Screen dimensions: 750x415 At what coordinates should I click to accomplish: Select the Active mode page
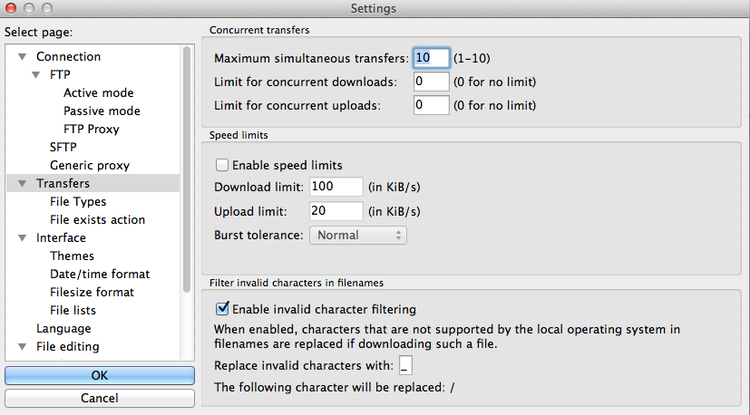pyautogui.click(x=99, y=93)
